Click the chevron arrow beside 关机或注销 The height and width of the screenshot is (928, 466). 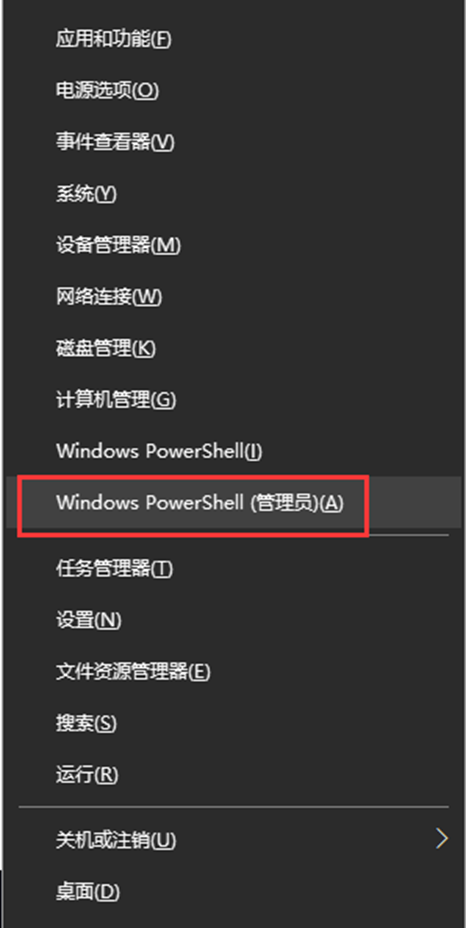tap(441, 839)
